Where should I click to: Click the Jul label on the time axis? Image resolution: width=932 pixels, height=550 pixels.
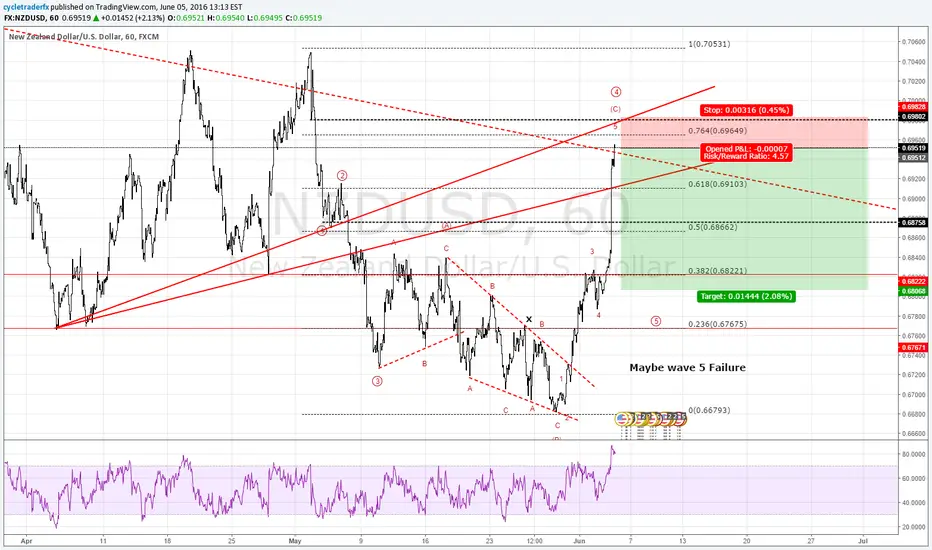click(864, 541)
